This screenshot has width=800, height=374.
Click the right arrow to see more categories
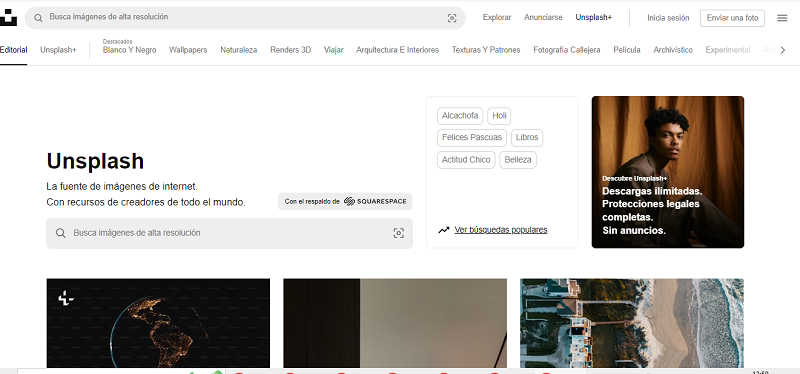tap(783, 50)
